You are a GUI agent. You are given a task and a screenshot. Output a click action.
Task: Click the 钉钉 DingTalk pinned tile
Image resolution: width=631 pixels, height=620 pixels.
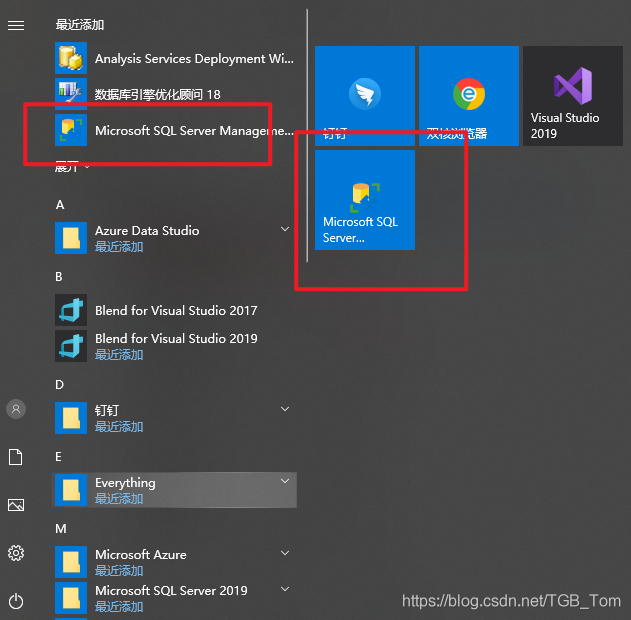[x=365, y=96]
